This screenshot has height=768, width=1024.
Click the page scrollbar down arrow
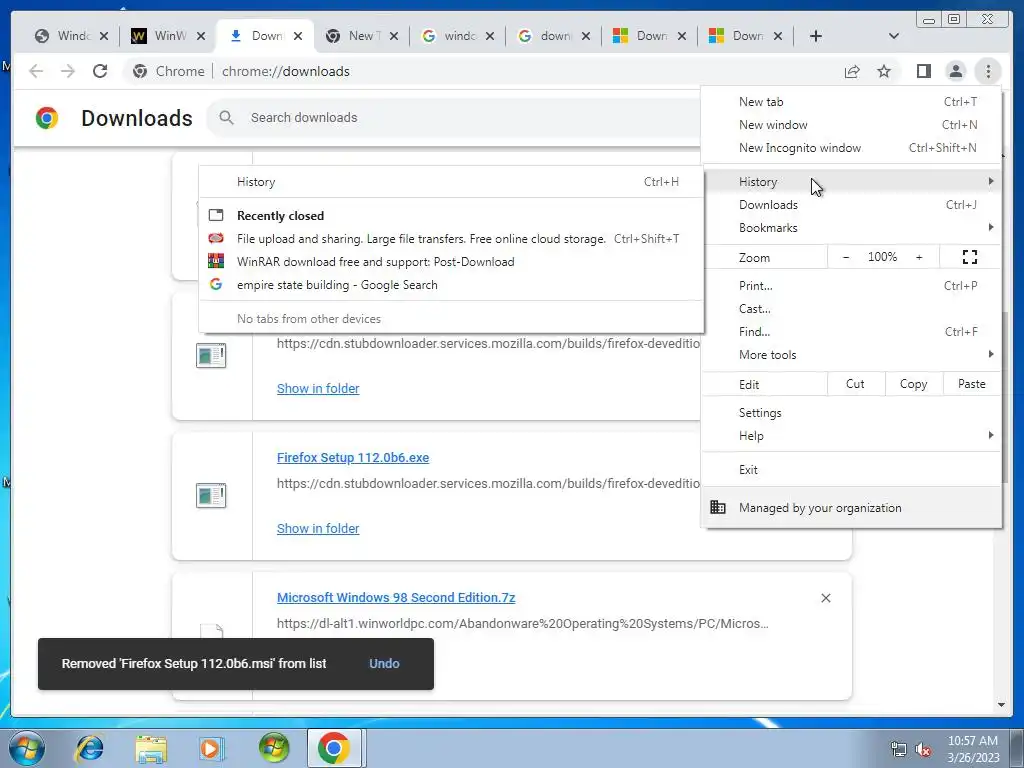[x=1001, y=705]
